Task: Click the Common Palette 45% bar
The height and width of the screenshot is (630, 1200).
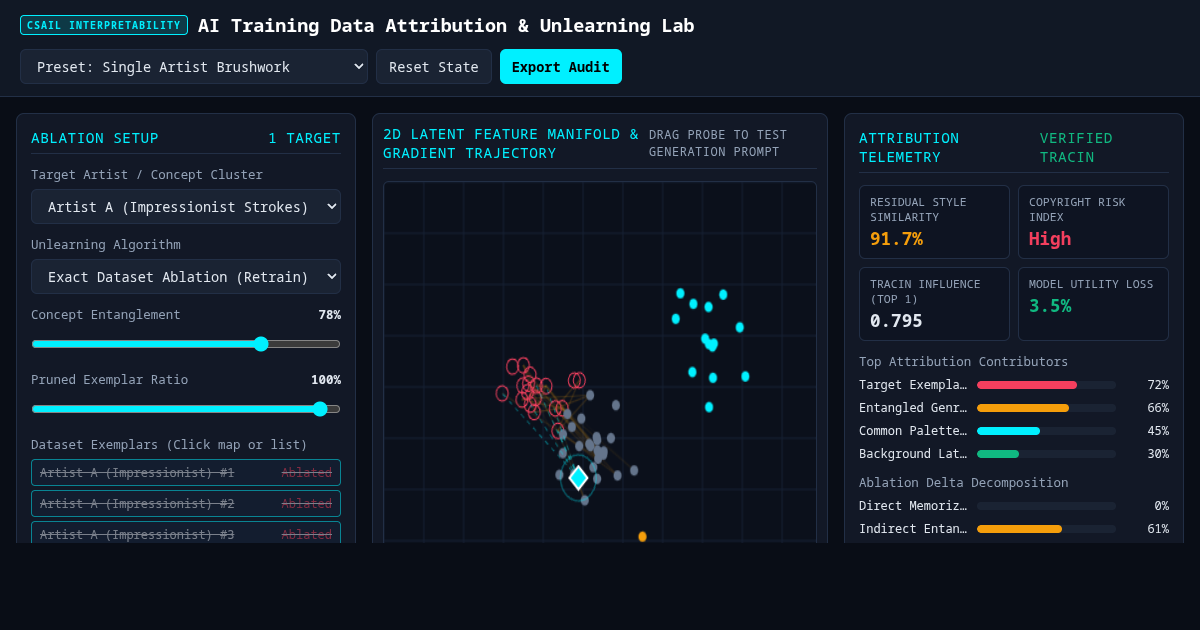Action: click(x=1046, y=431)
